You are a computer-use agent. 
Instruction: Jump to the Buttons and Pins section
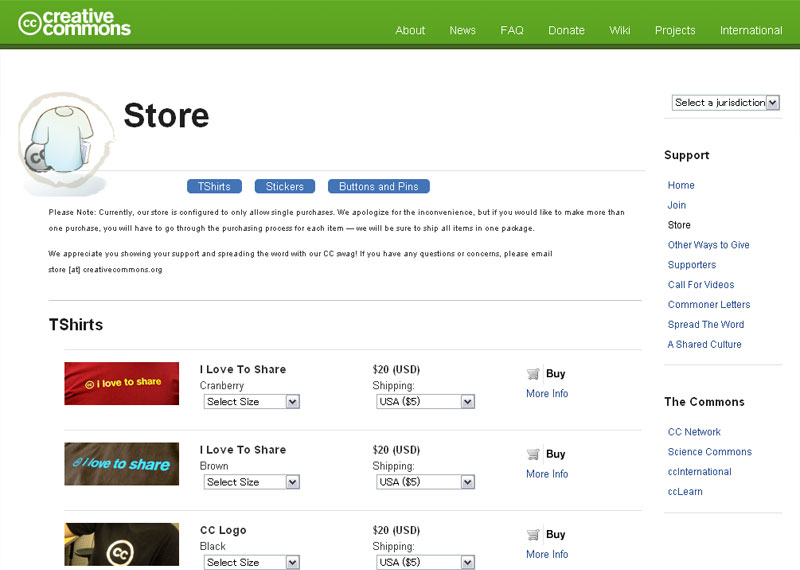click(x=379, y=186)
